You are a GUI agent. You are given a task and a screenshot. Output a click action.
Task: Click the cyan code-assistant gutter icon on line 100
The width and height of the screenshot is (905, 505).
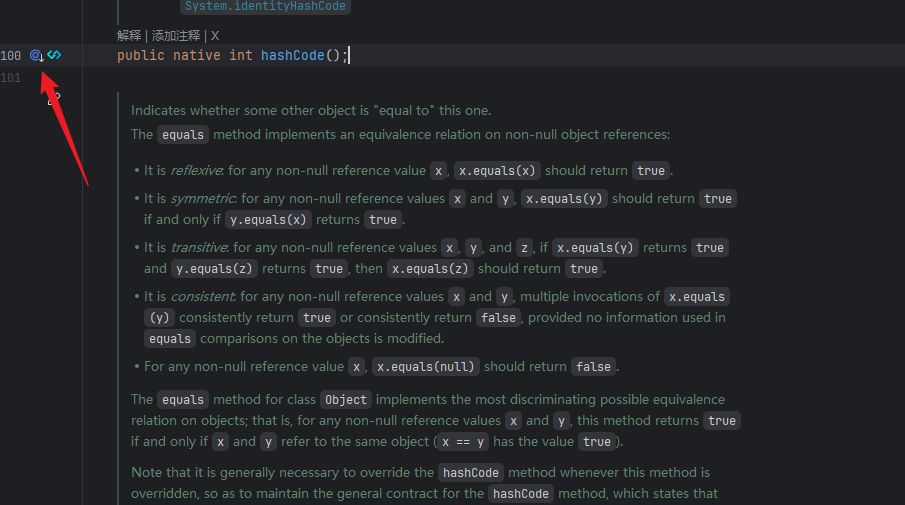54,55
